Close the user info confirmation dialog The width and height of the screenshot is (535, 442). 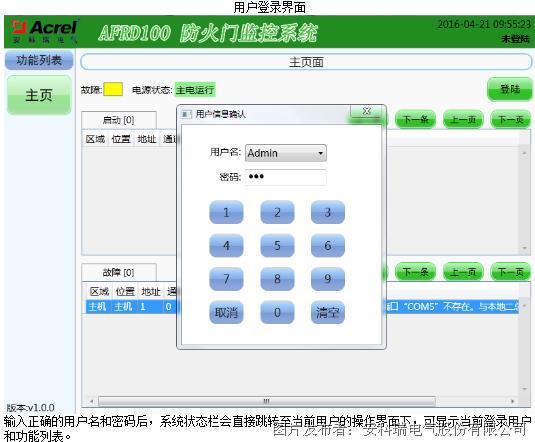click(x=366, y=111)
